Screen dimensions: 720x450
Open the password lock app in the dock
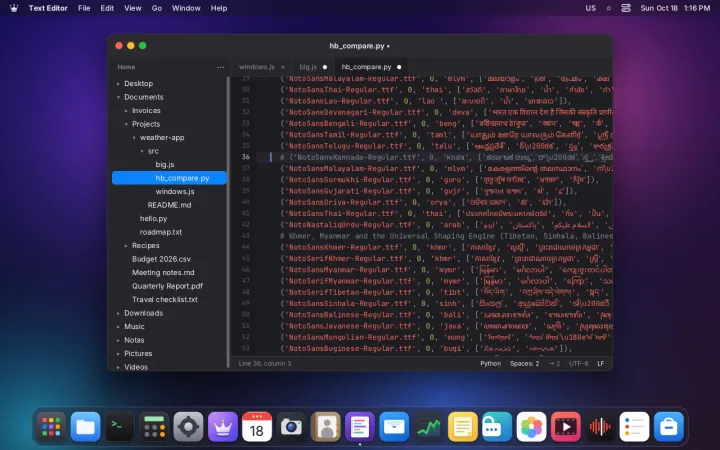coord(497,427)
